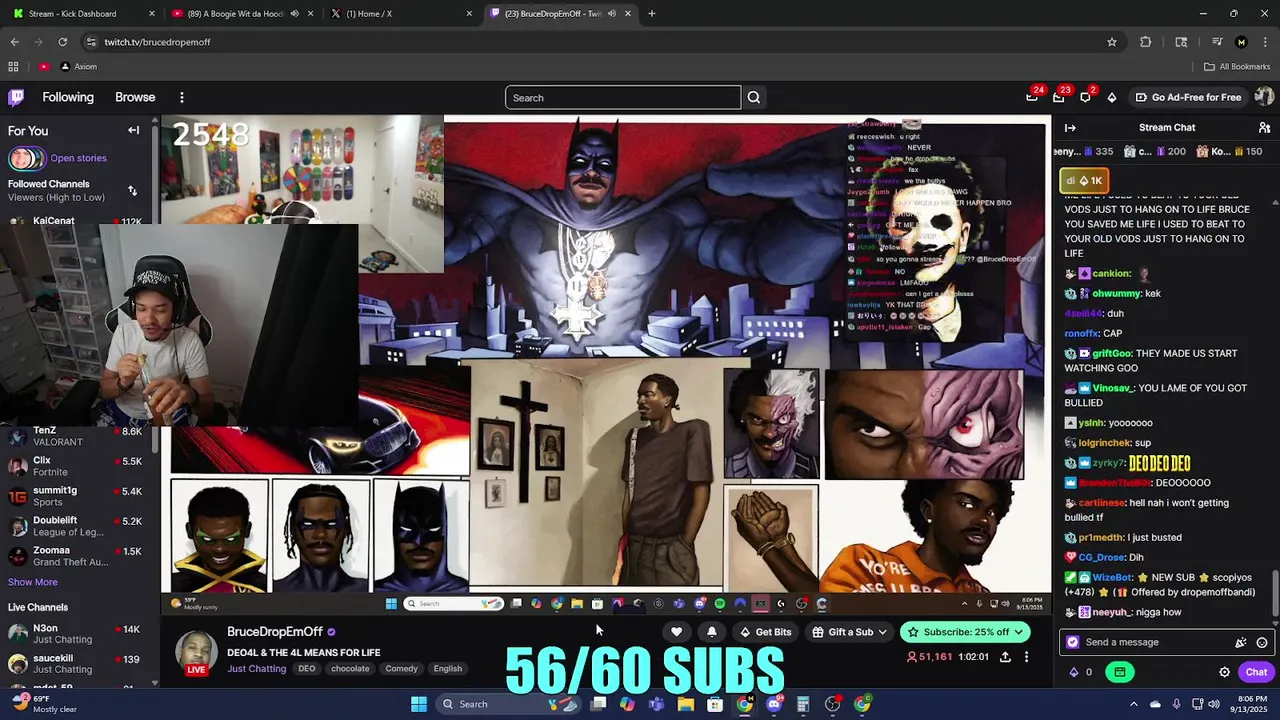
Task: Switch to the A Boogie YouTube tab
Action: [243, 14]
